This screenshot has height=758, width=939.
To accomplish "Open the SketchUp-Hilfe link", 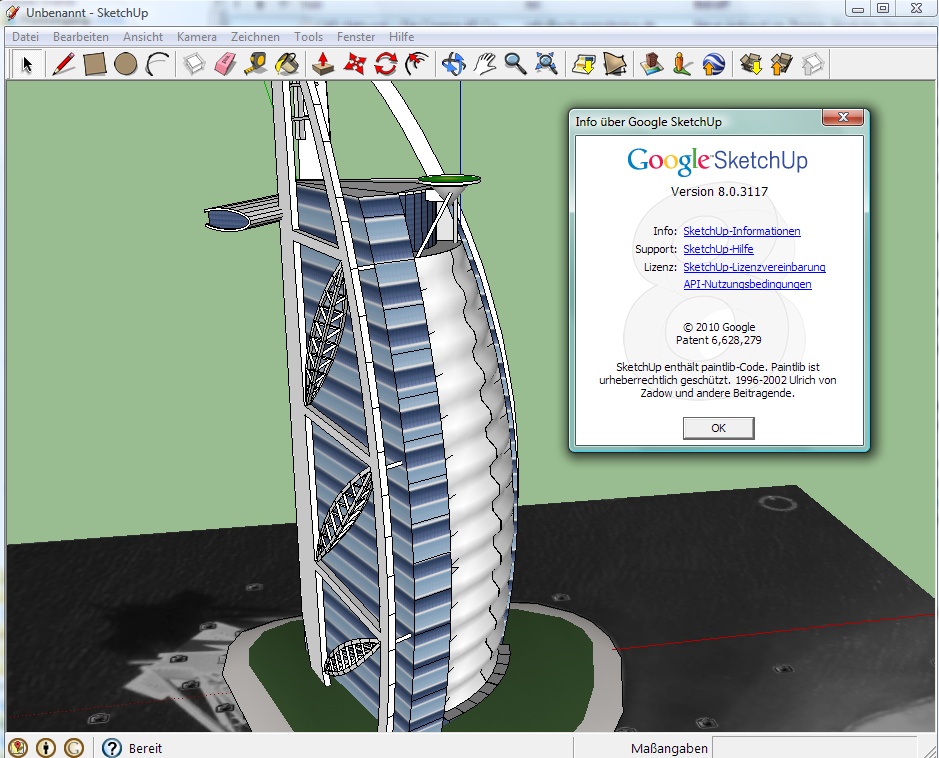I will coord(718,249).
